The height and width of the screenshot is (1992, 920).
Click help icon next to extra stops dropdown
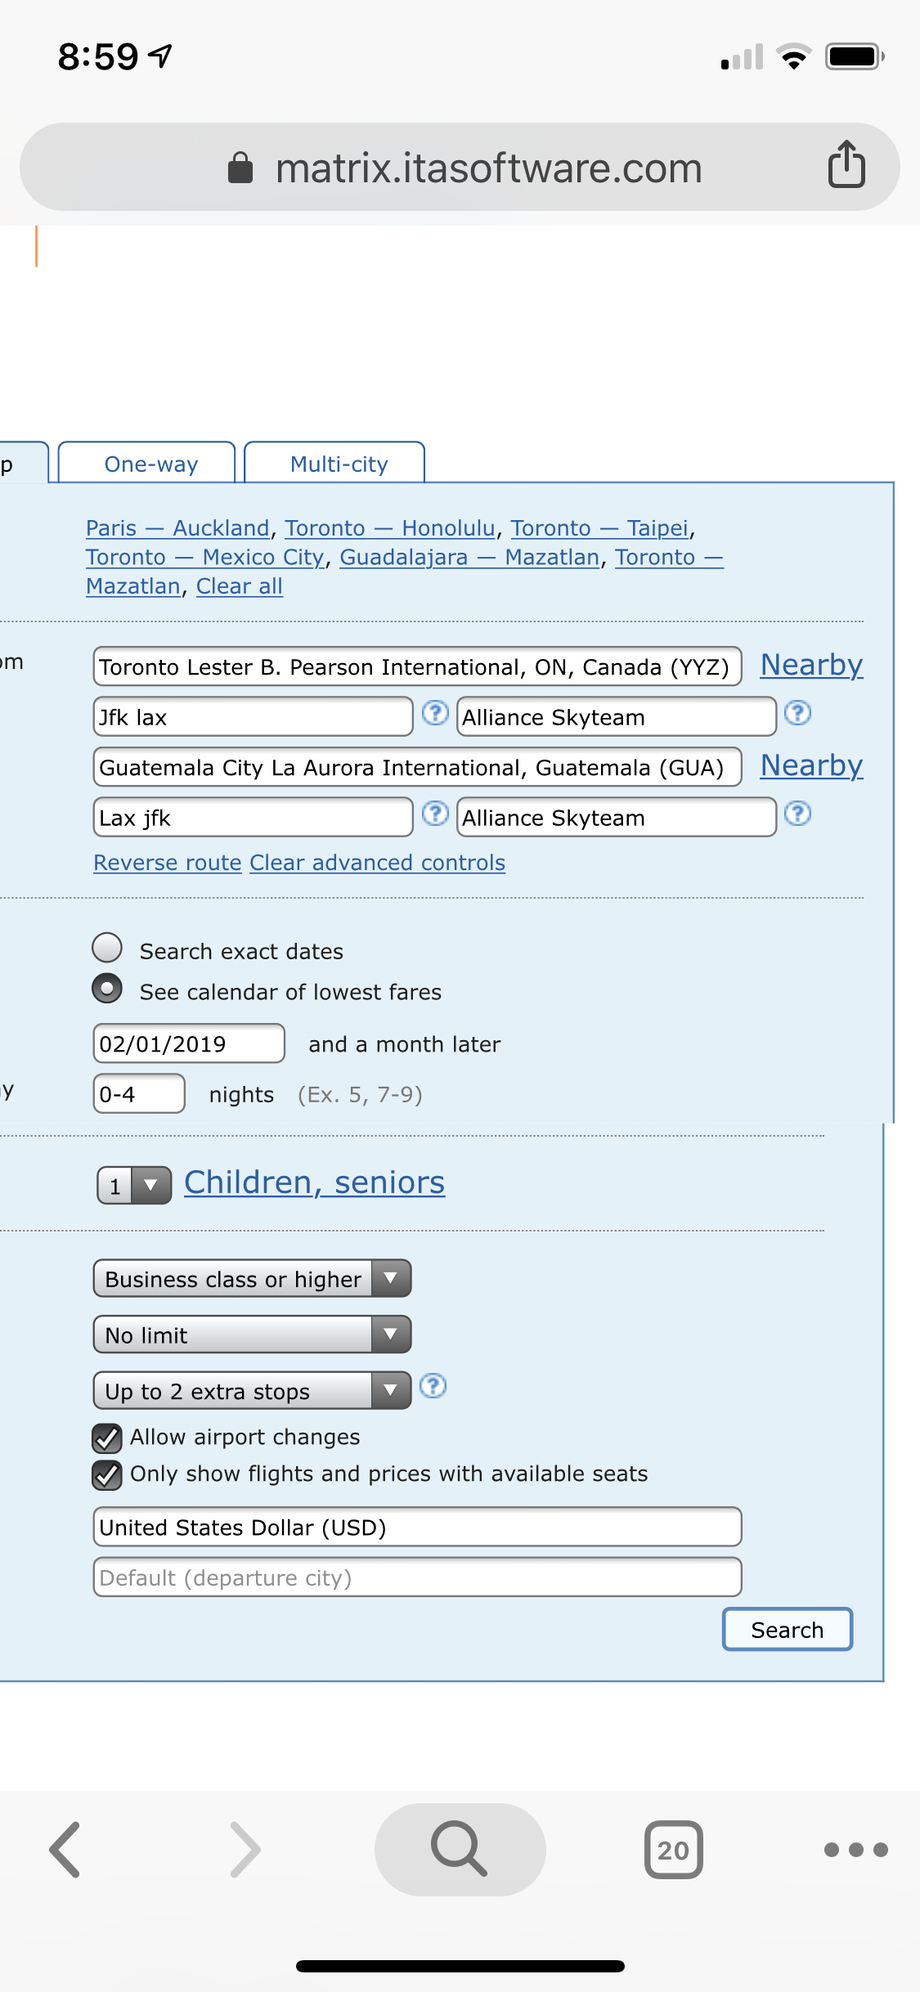(433, 1386)
